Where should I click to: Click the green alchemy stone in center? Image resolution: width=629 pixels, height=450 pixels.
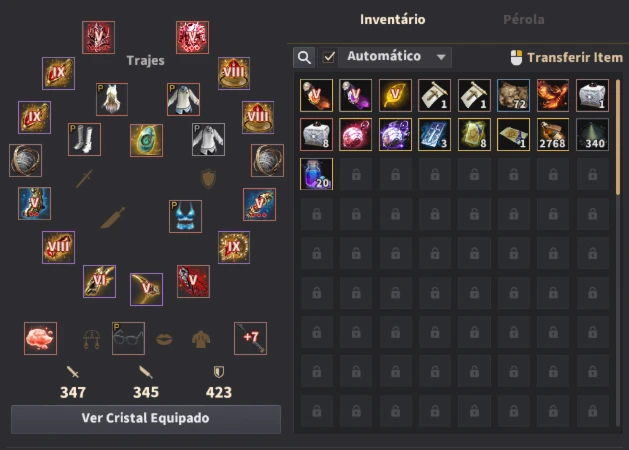click(146, 140)
